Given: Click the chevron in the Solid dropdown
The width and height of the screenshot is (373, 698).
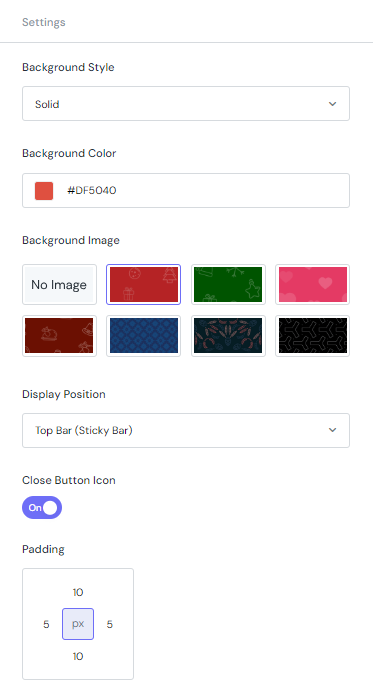Looking at the screenshot, I should coord(332,104).
